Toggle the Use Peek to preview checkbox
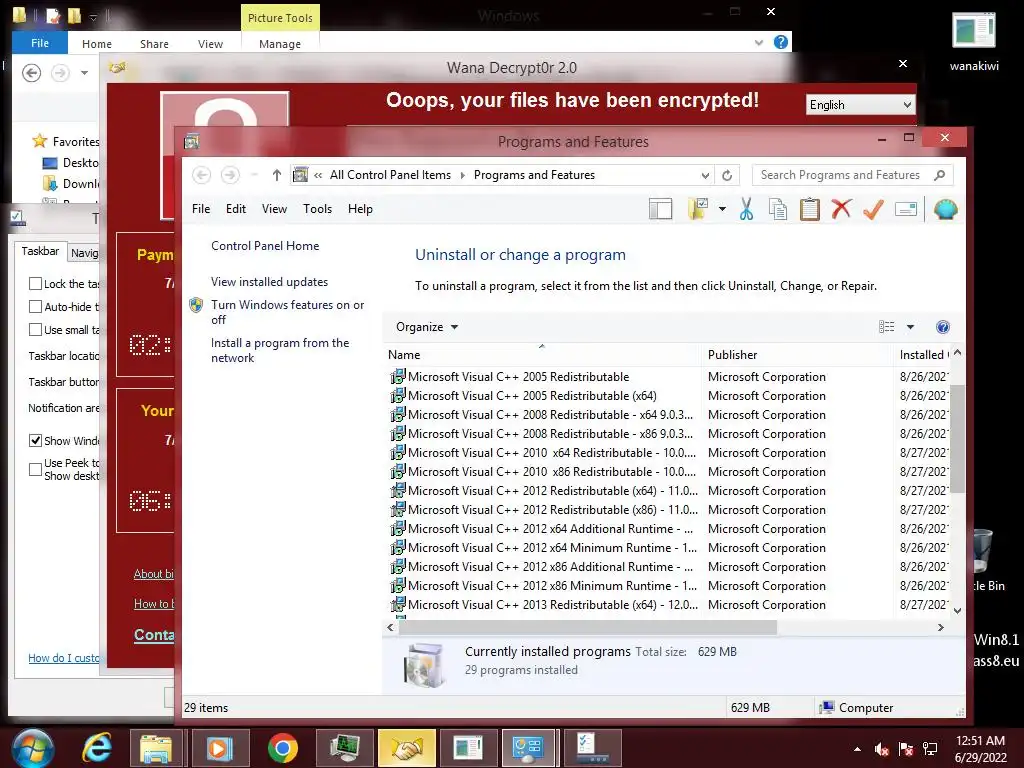 click(35, 469)
